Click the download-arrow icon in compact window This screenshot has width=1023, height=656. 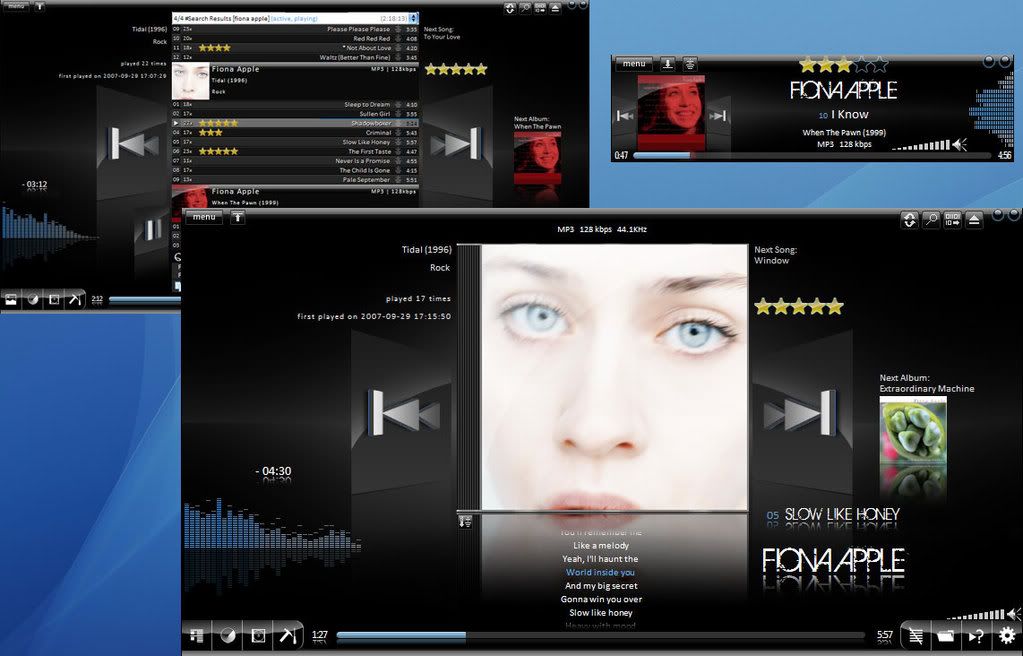click(667, 64)
